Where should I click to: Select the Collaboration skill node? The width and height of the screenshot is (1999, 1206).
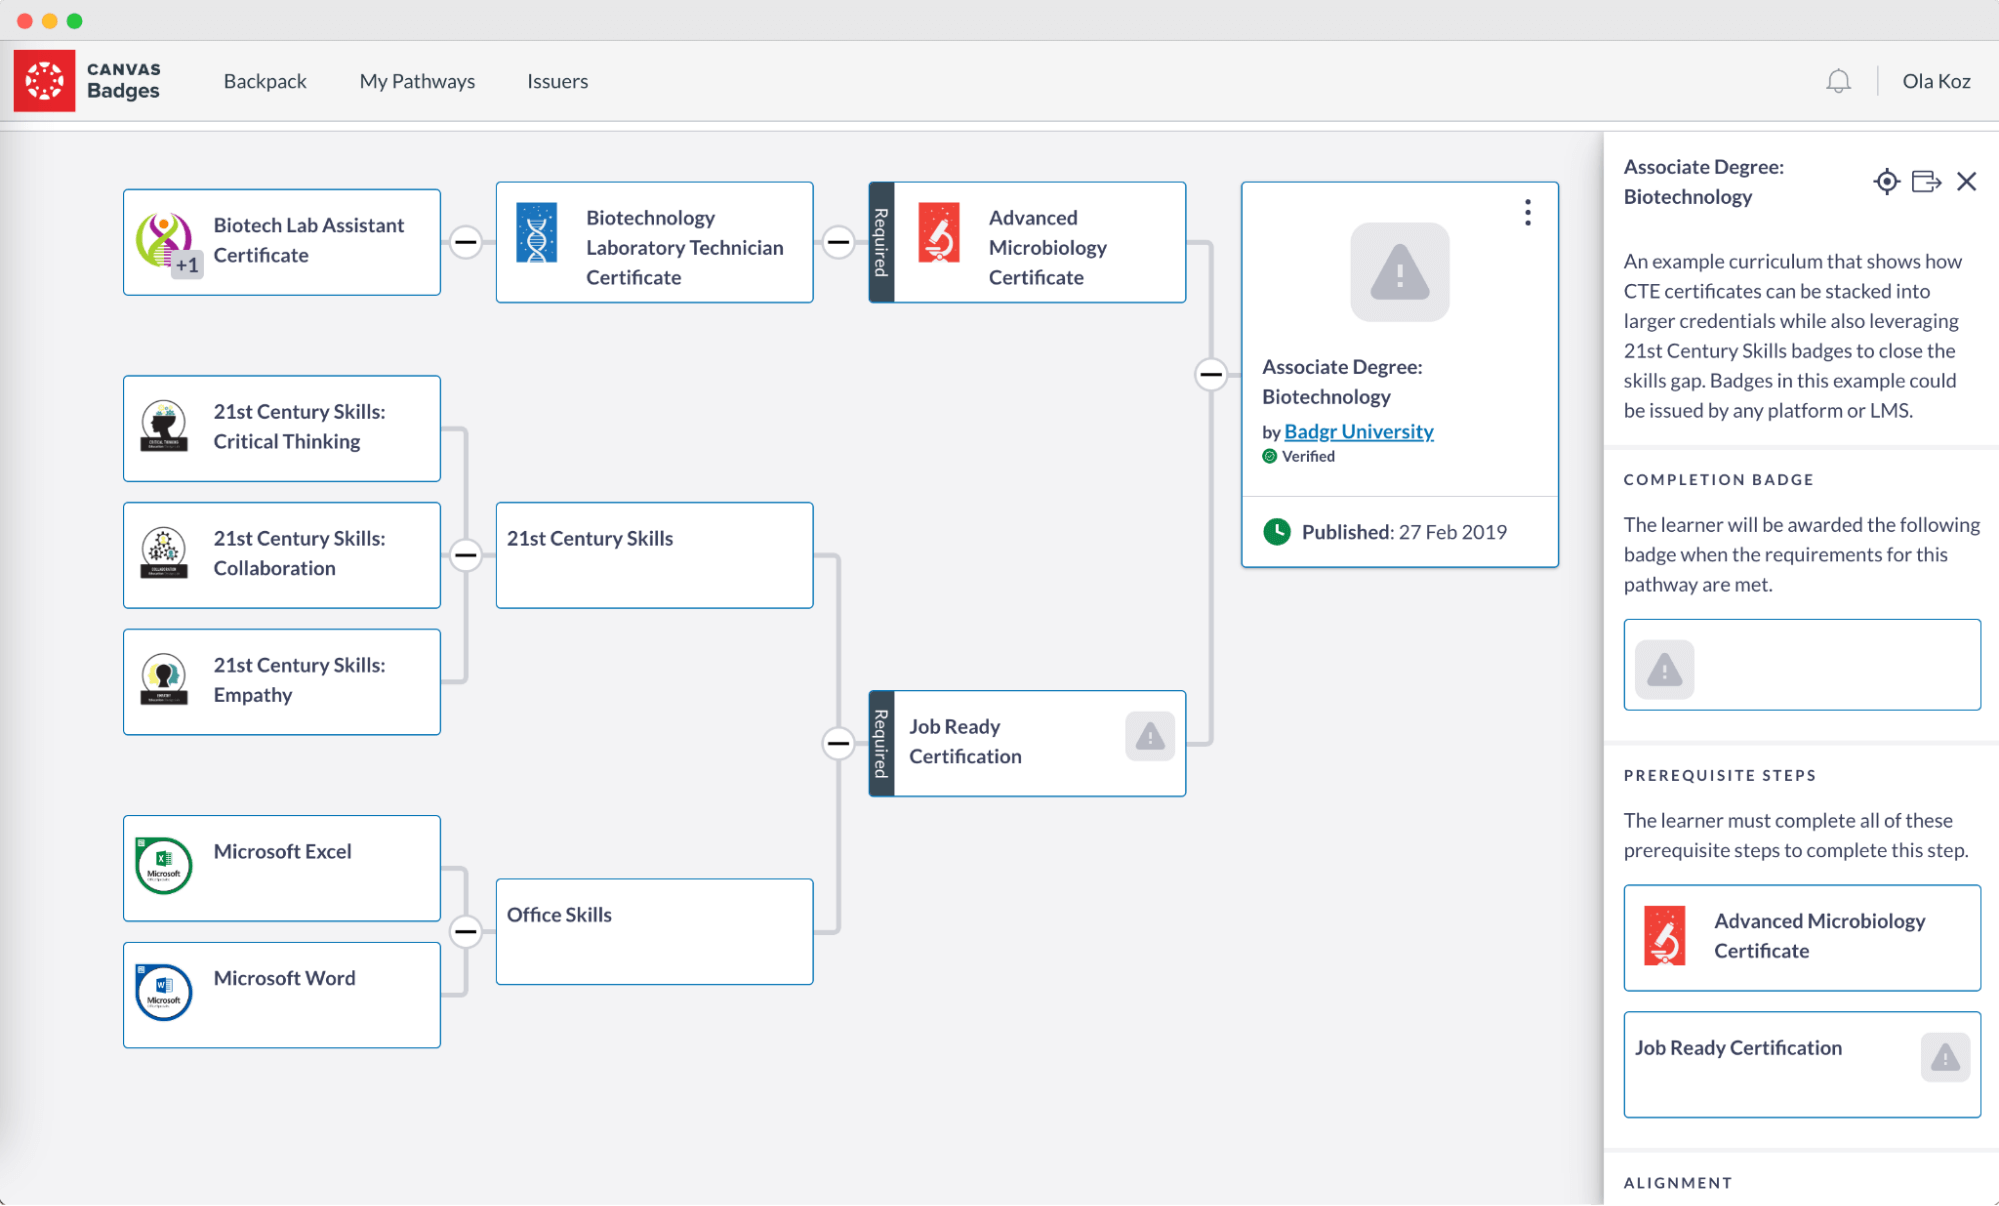click(282, 555)
